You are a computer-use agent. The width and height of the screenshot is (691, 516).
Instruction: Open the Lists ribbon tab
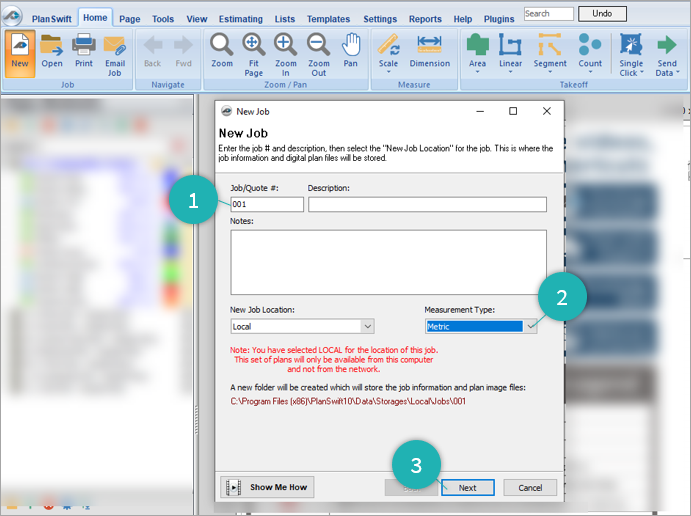click(285, 19)
